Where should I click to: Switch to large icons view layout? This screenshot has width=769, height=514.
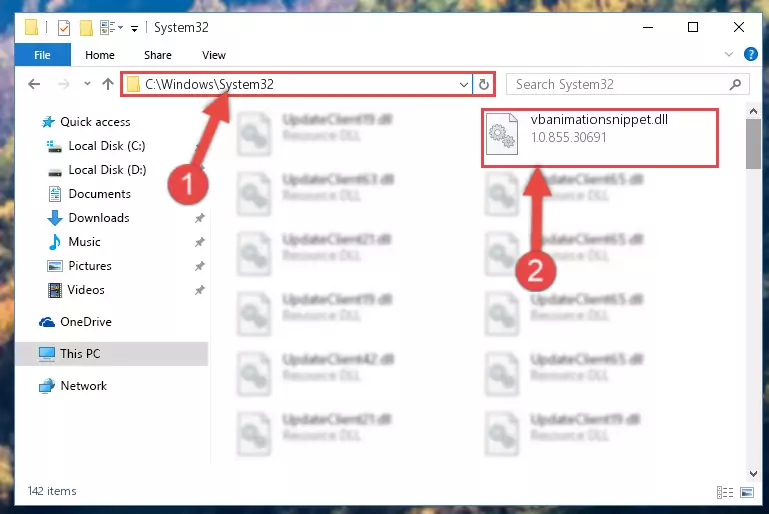coord(747,492)
